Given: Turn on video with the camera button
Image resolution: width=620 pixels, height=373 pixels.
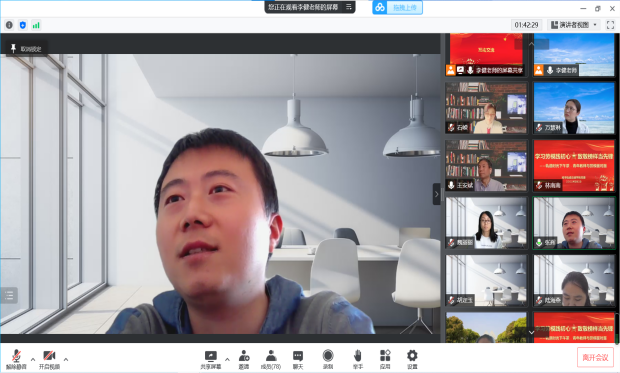Looking at the screenshot, I should tap(49, 359).
